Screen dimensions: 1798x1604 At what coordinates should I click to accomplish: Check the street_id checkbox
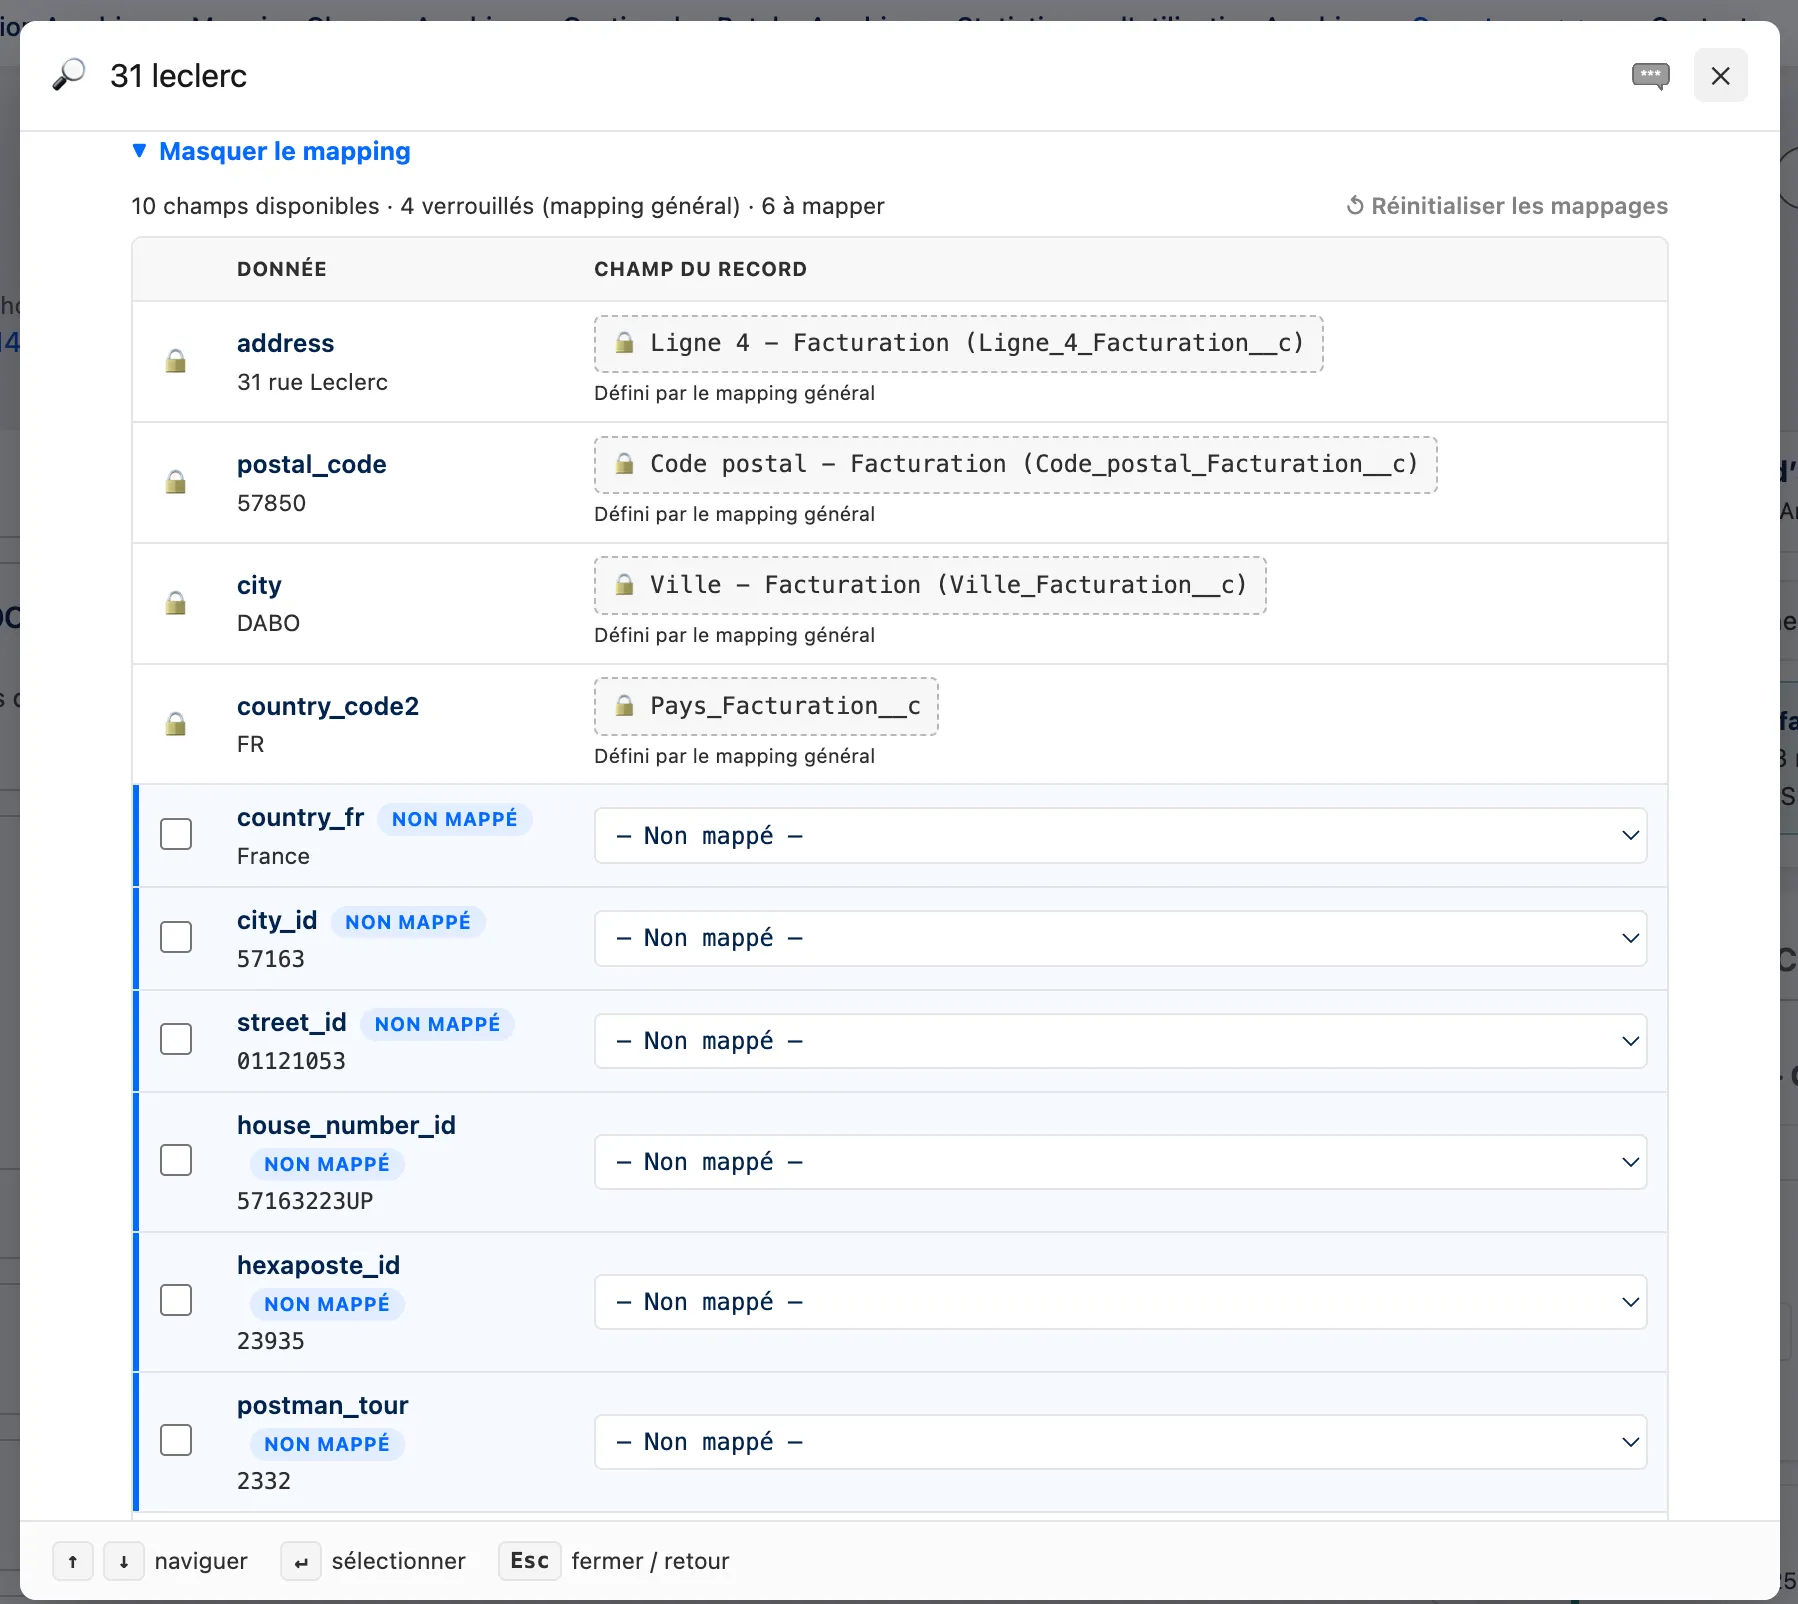(x=176, y=1039)
